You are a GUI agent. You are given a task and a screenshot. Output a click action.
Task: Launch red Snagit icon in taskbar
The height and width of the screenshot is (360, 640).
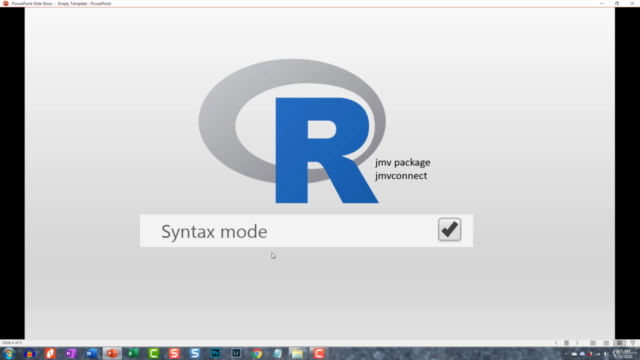coord(174,353)
